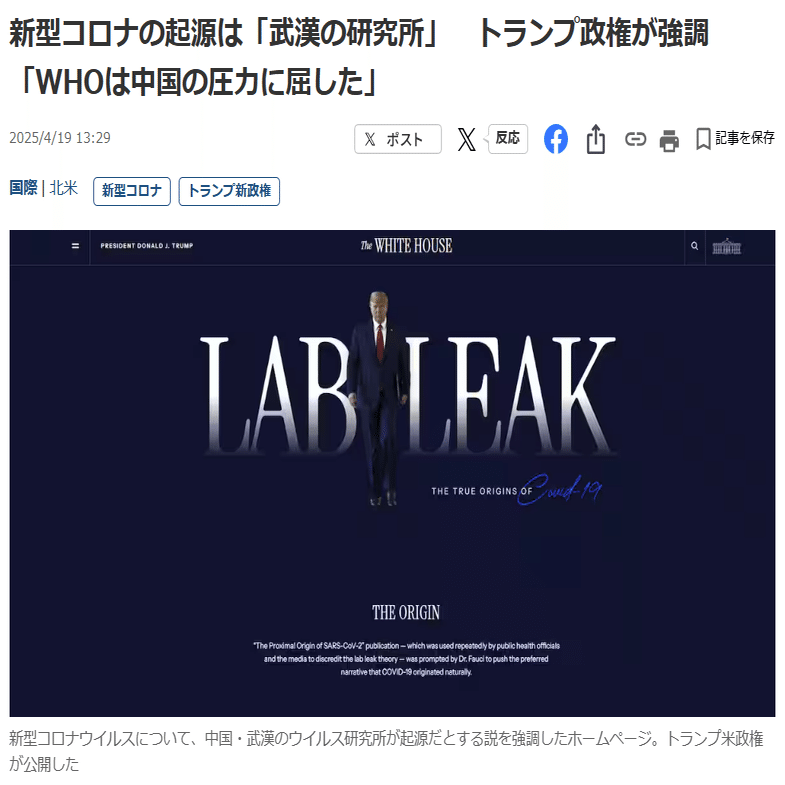Click THE ORIGIN heading in the image
The image size is (785, 785).
[x=406, y=613]
